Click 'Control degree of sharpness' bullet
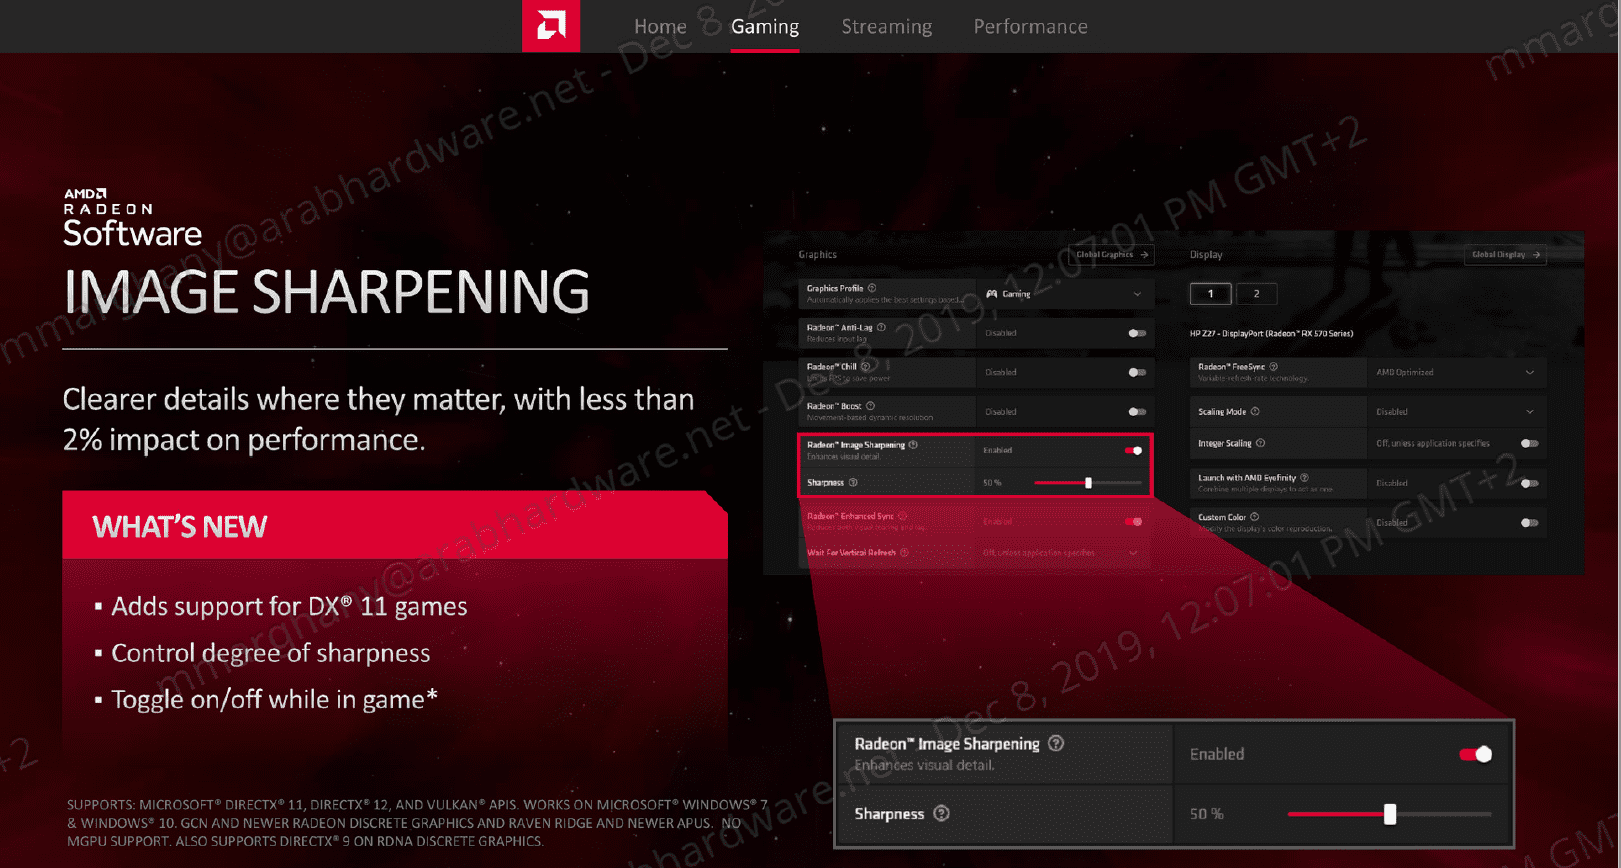Image resolution: width=1621 pixels, height=868 pixels. [x=271, y=653]
